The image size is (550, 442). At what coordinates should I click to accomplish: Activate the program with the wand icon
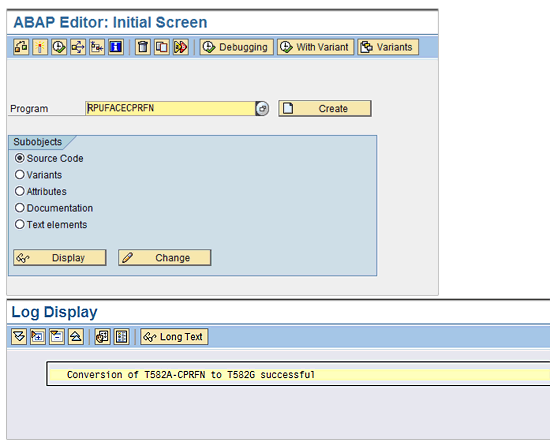40,47
